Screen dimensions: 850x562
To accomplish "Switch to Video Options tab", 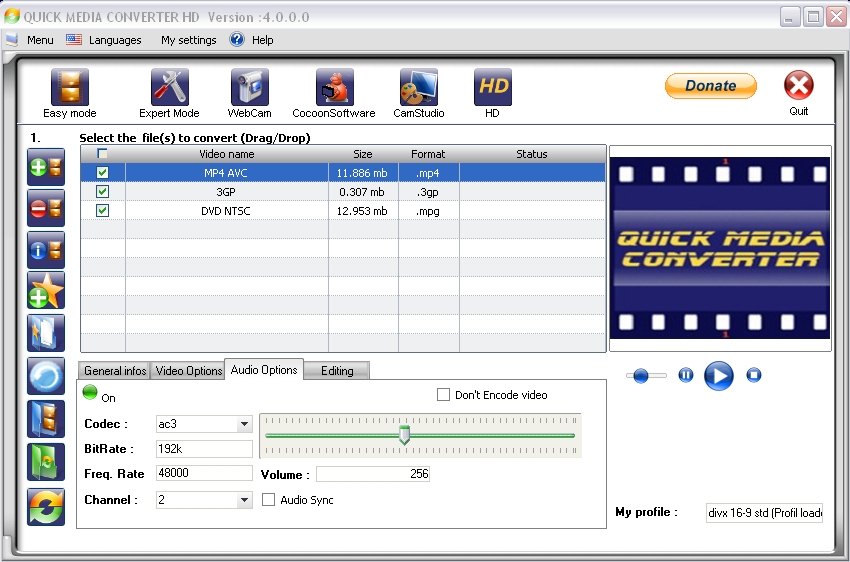I will 189,371.
